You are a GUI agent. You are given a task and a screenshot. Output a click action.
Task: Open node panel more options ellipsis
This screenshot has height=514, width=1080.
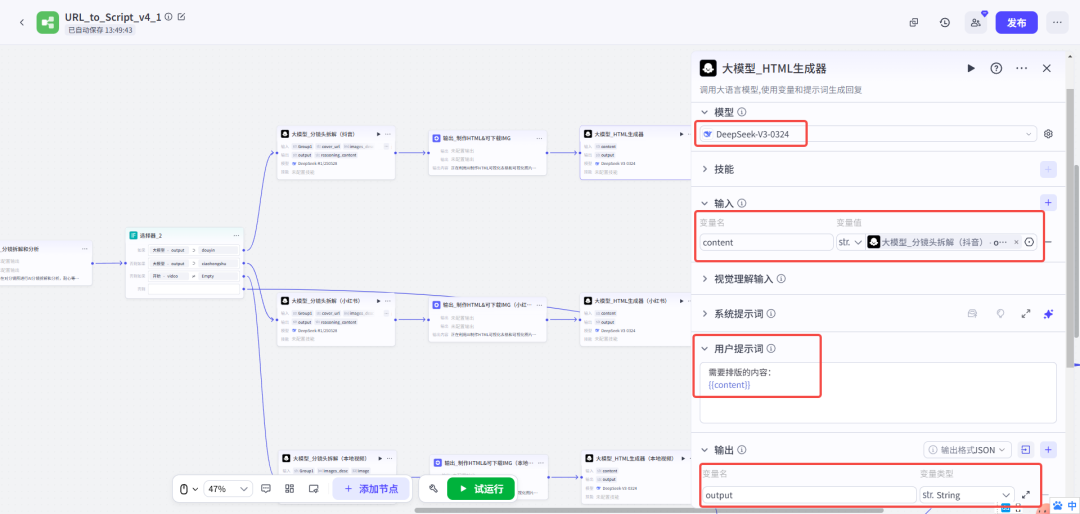[x=1021, y=68]
